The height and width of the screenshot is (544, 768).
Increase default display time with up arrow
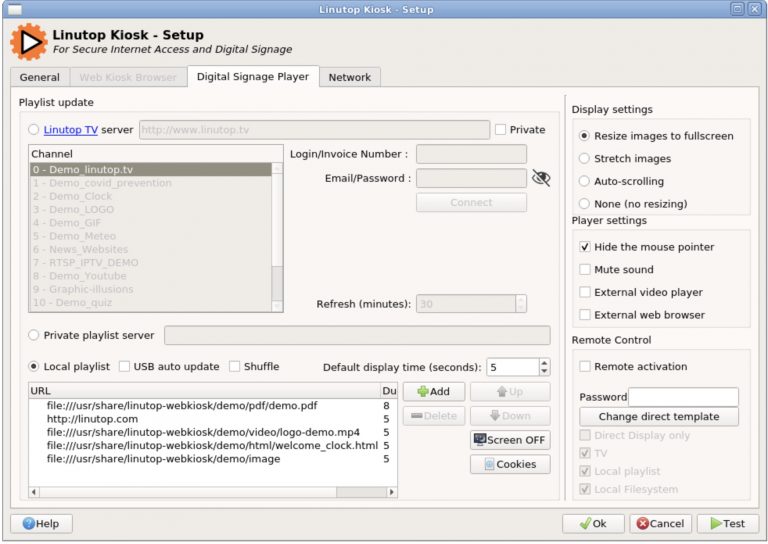(x=544, y=362)
